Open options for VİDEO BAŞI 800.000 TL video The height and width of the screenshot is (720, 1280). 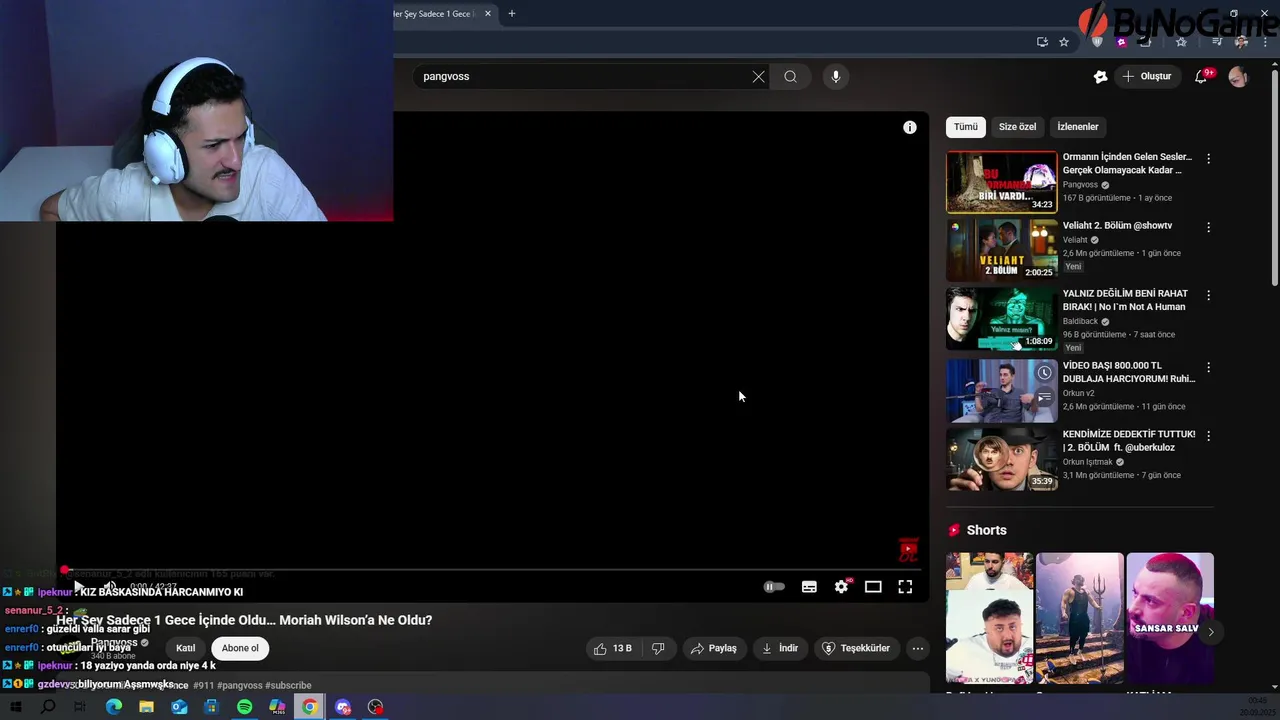tap(1208, 367)
